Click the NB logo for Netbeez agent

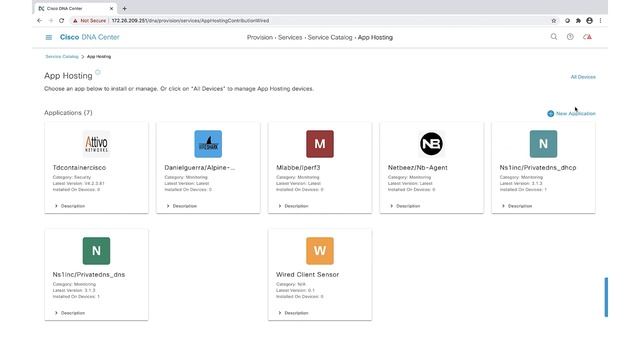pyautogui.click(x=431, y=144)
